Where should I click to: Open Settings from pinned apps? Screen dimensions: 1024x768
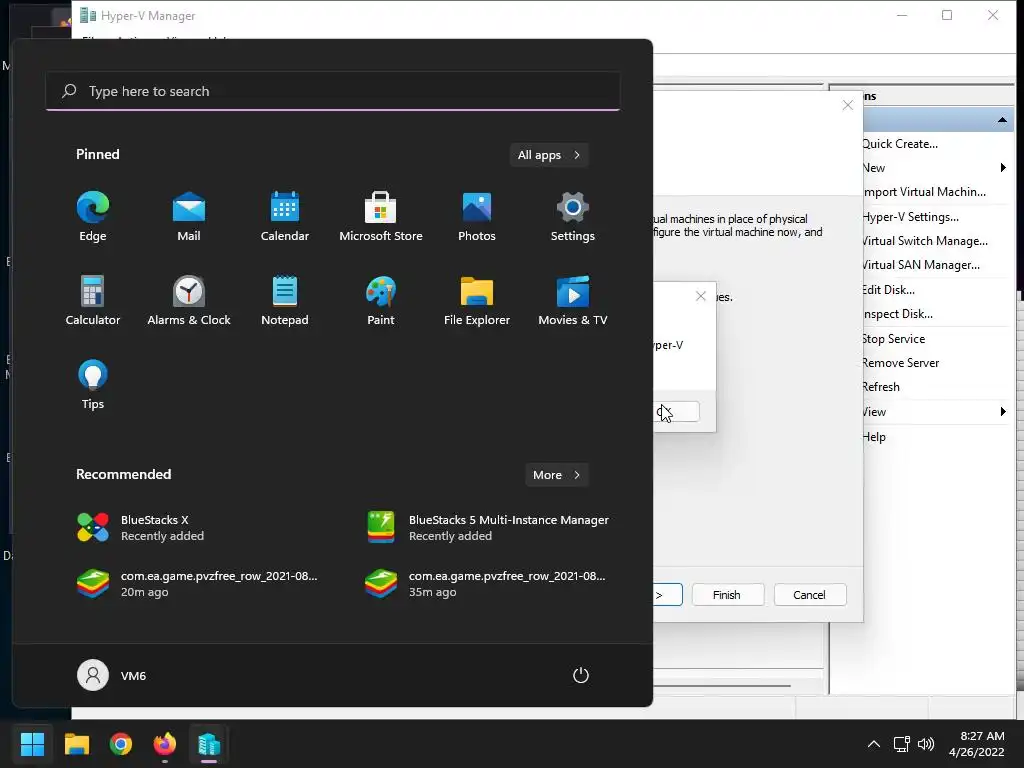click(x=573, y=216)
